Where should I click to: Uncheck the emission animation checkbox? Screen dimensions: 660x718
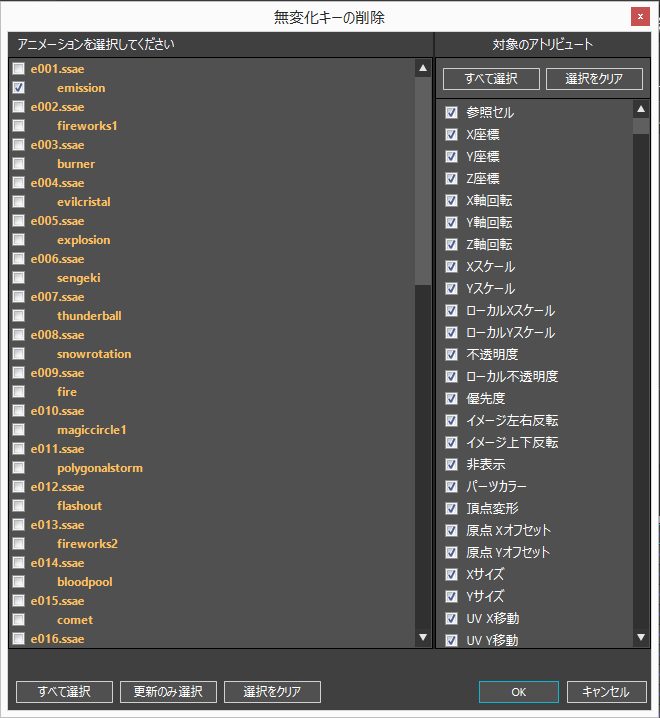[x=18, y=87]
